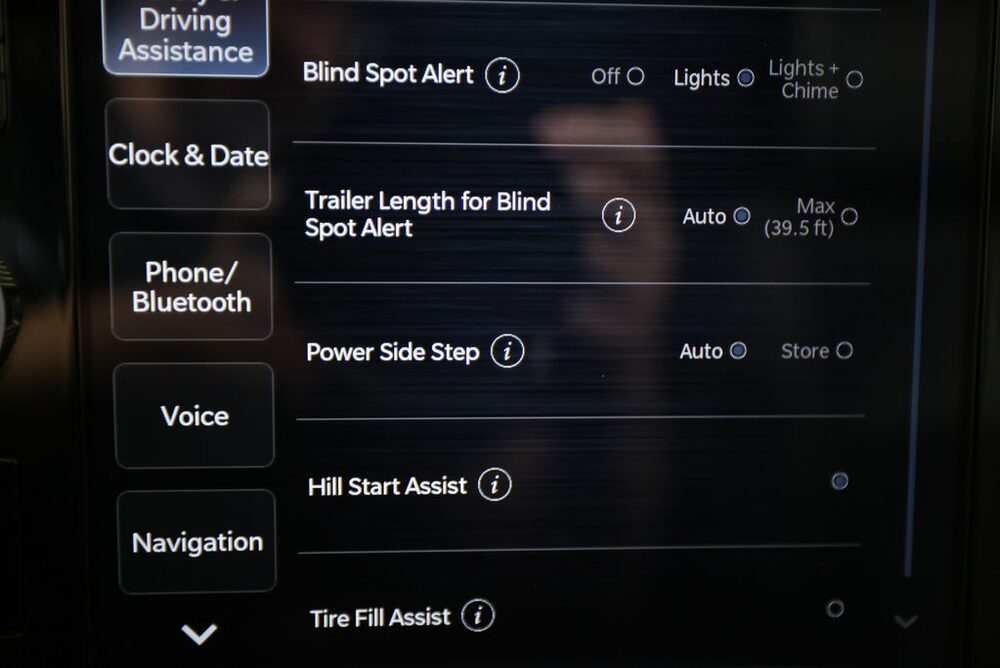Image resolution: width=1000 pixels, height=668 pixels.
Task: Open Clock & Date settings
Action: tap(189, 154)
